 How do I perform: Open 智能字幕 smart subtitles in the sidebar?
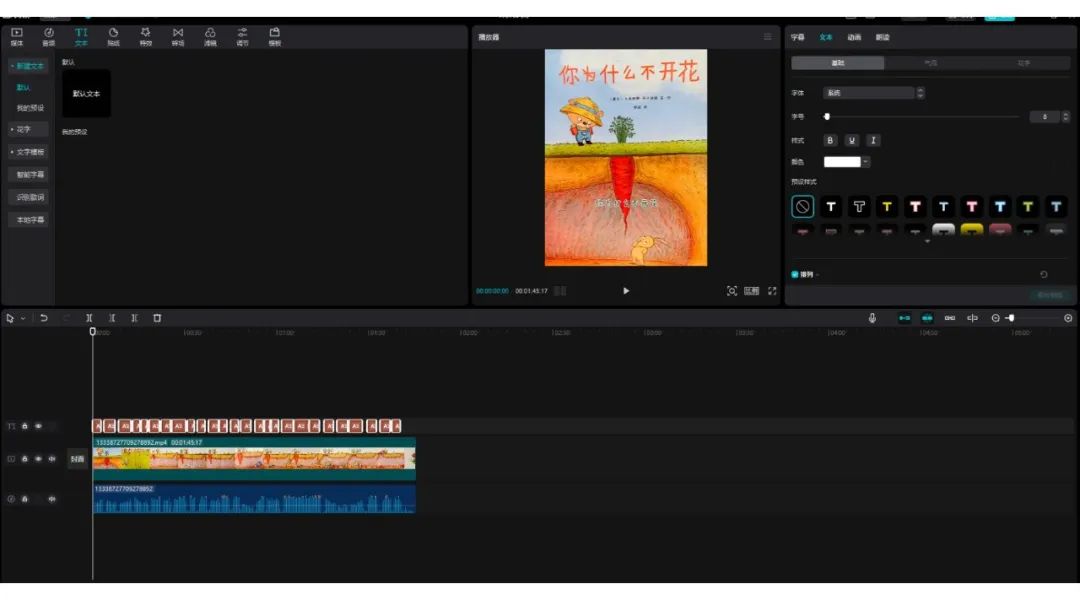click(28, 175)
